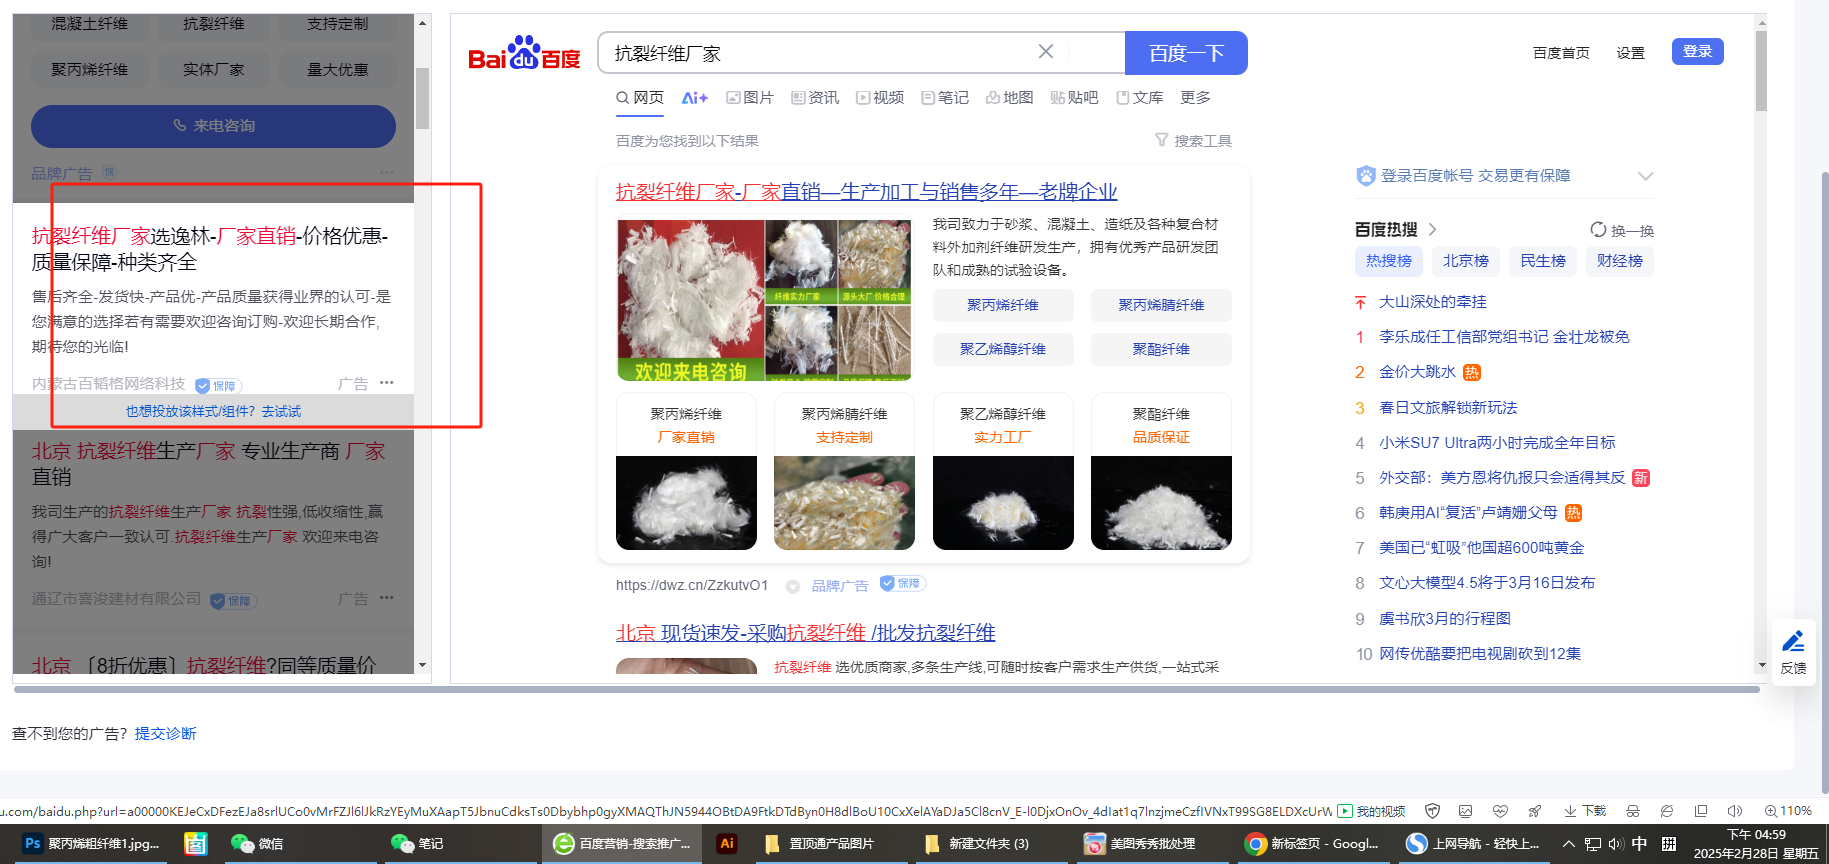Click the taskbar volume speaker icon
1829x864 pixels.
pos(1616,844)
